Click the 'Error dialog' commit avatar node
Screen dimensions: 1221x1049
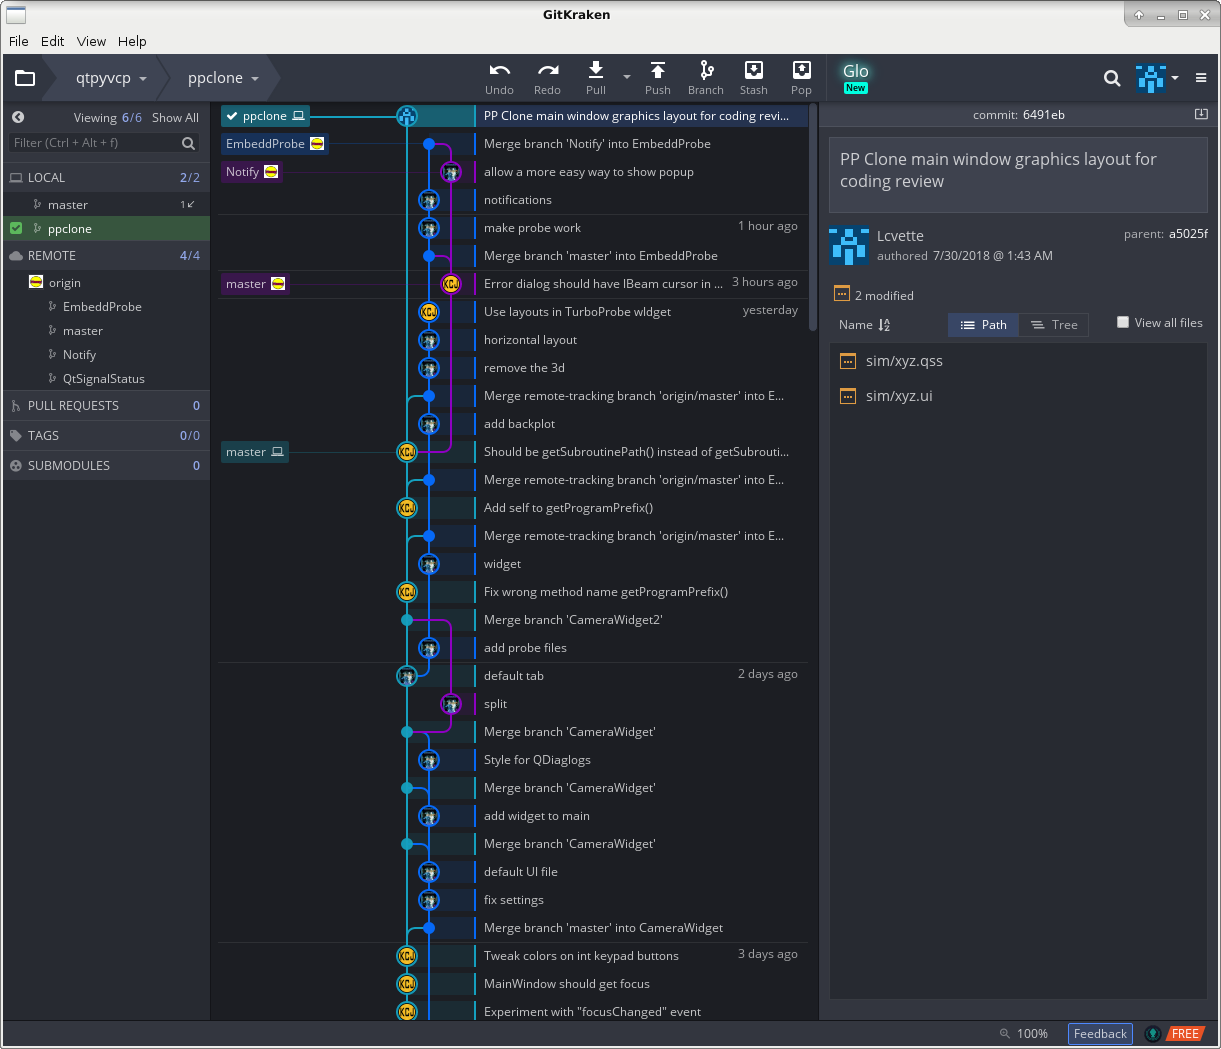[451, 284]
